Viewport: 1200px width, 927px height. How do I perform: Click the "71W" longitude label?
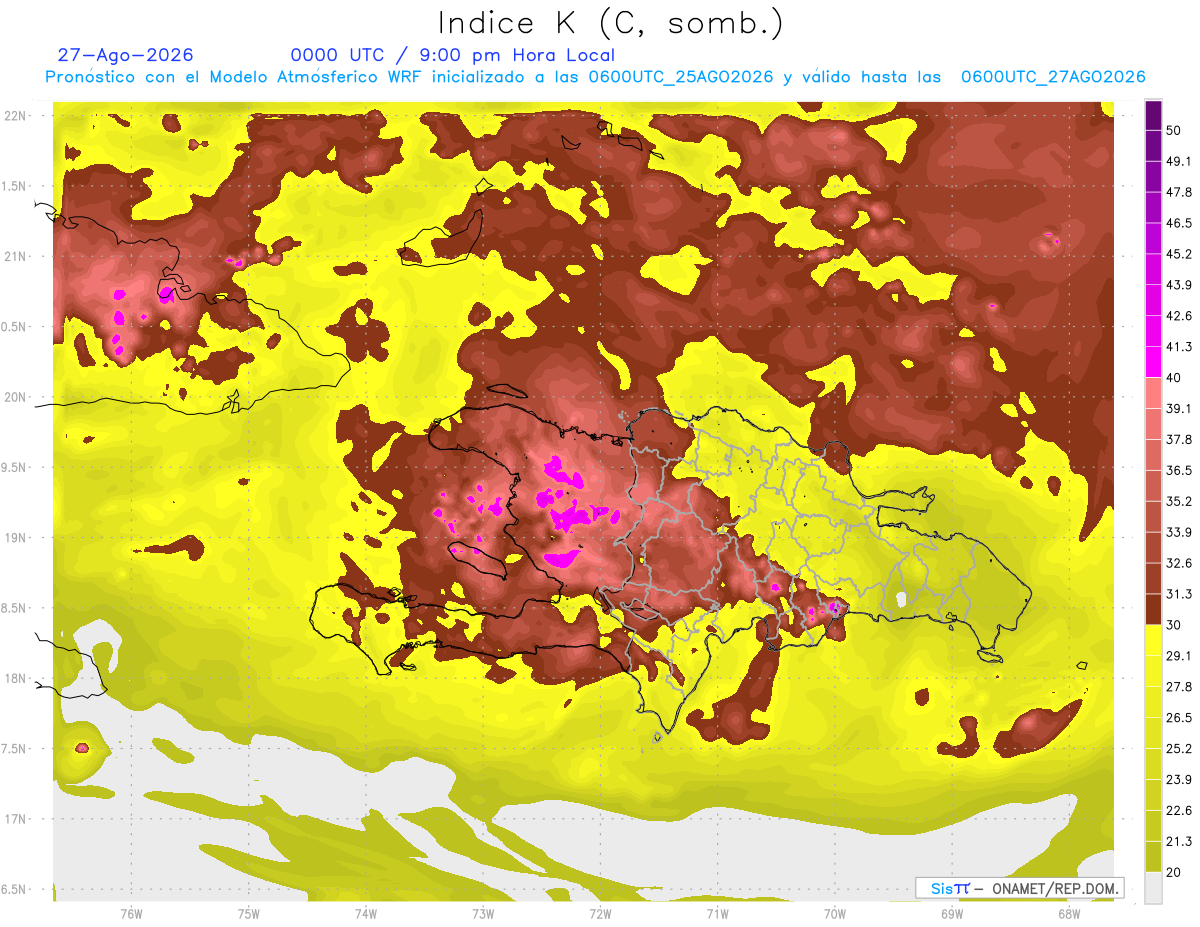point(717,913)
